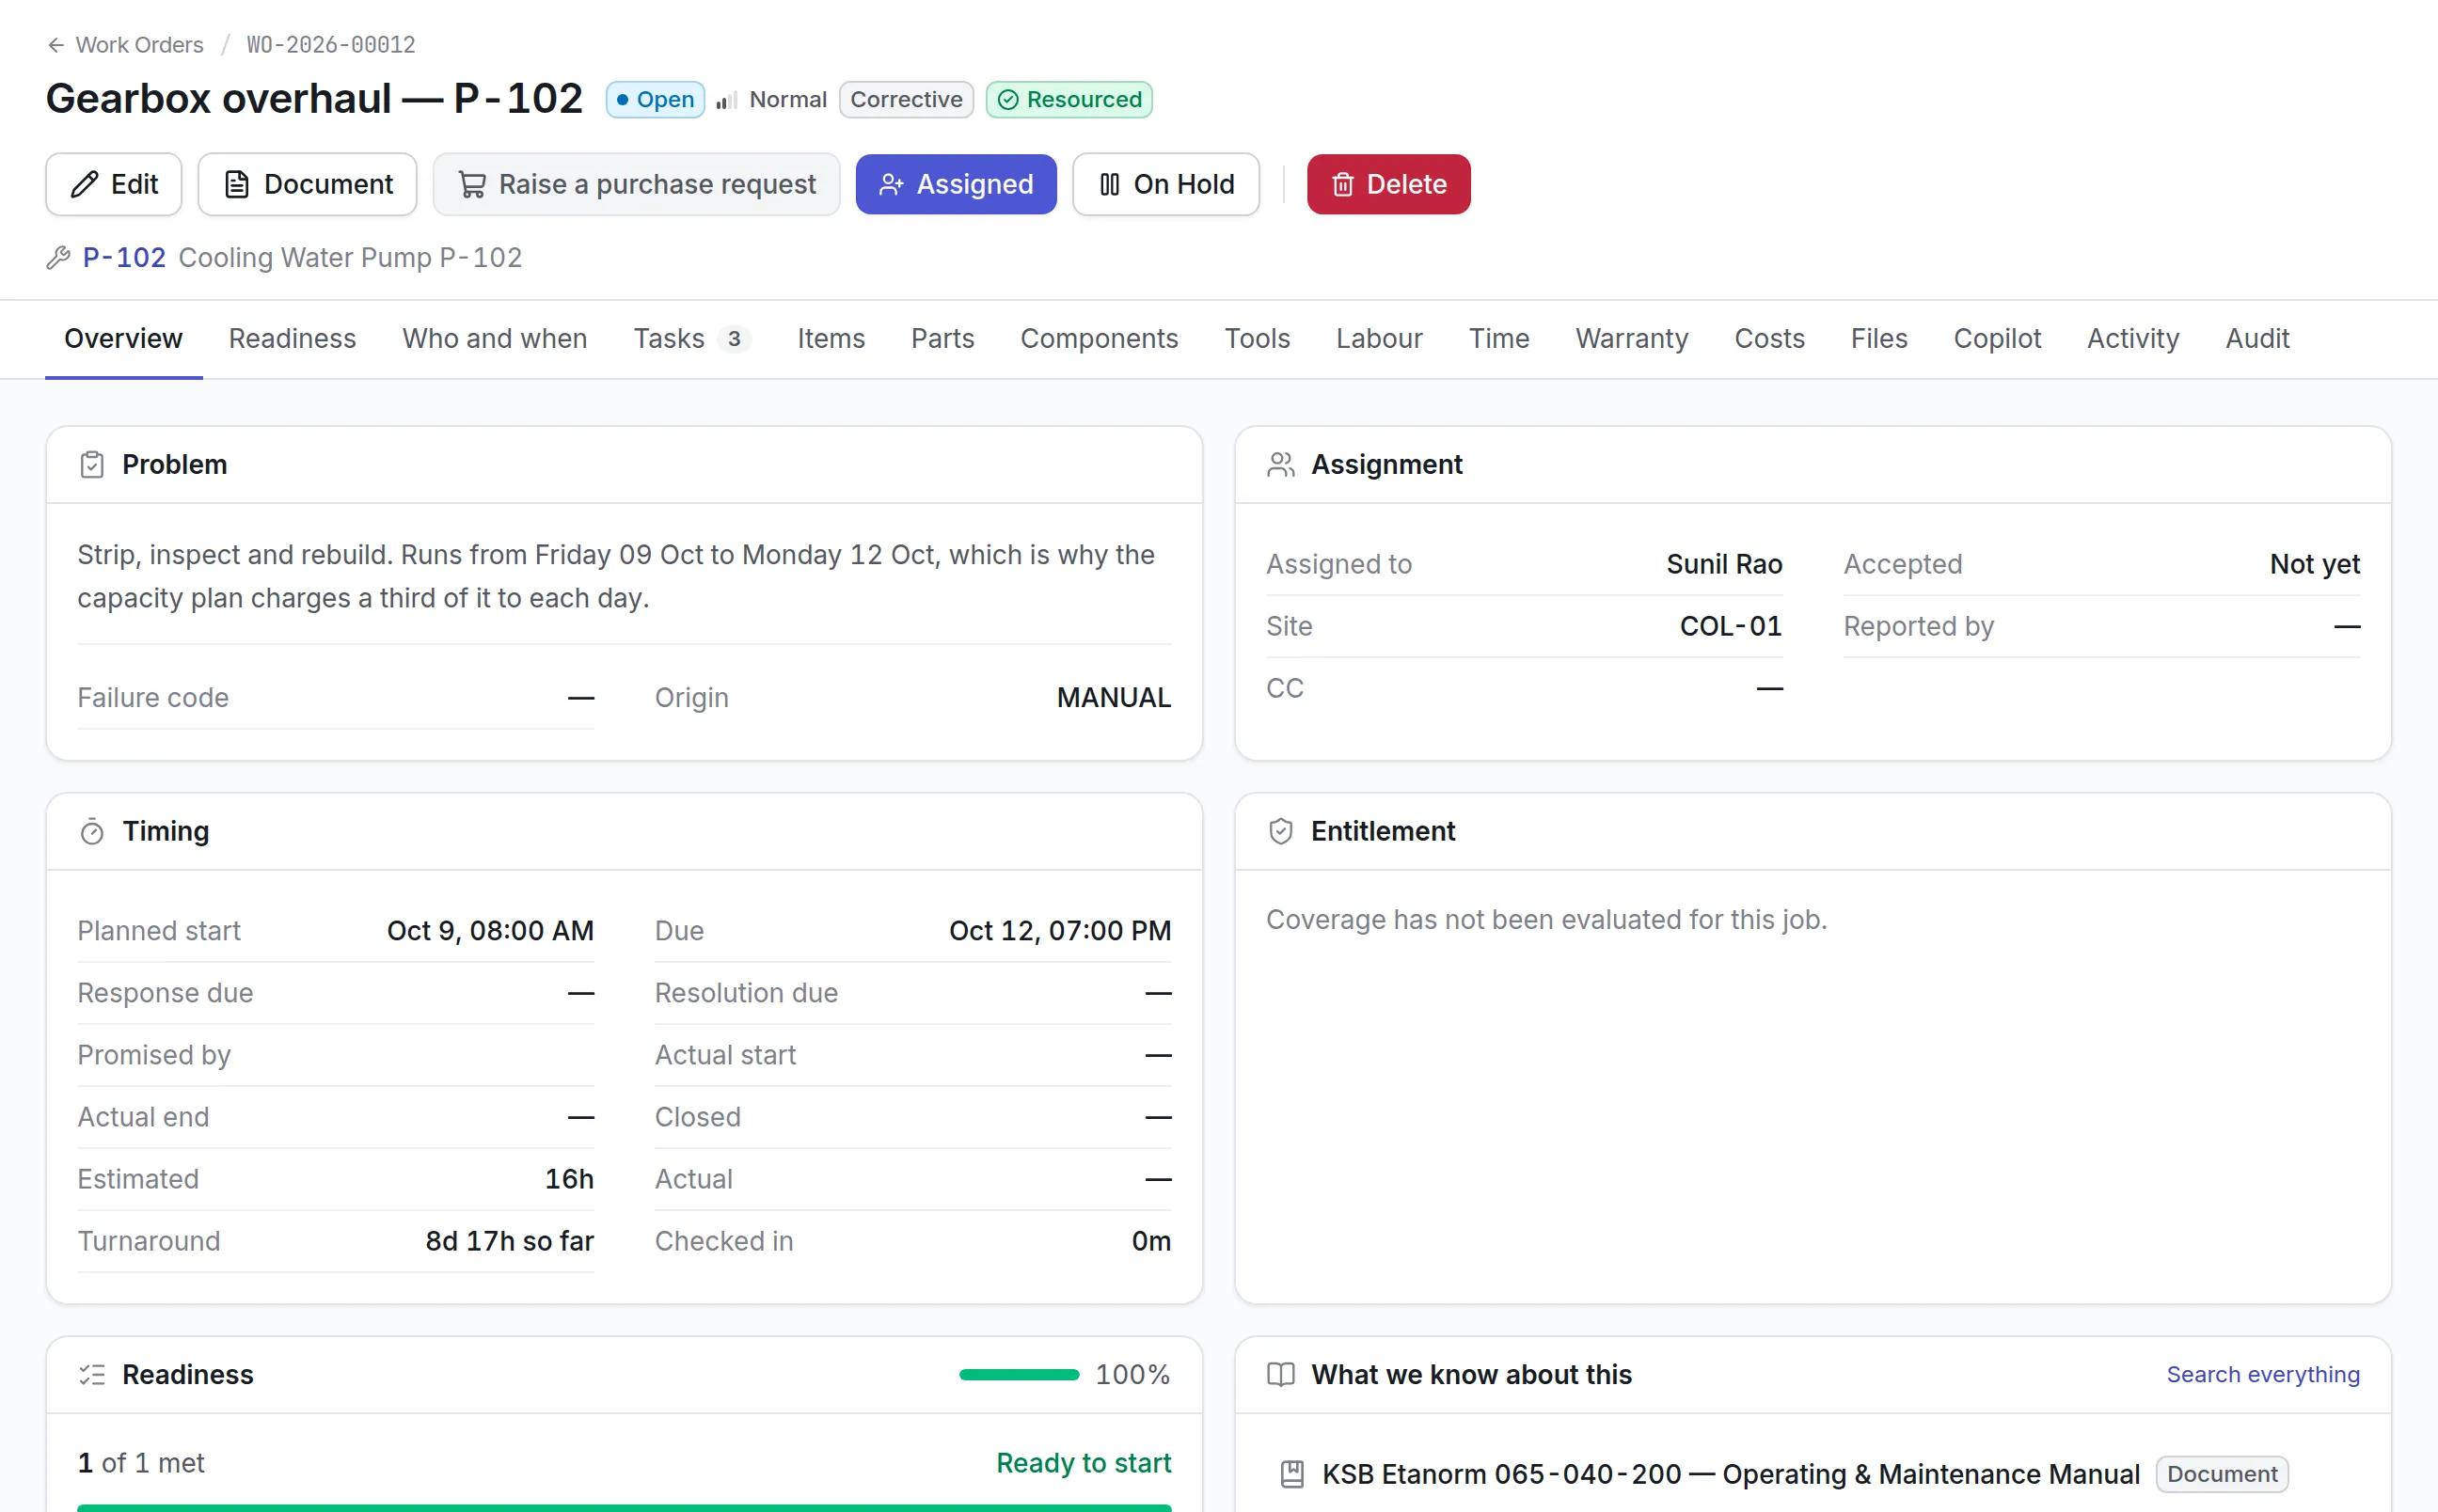Viewport: 2438px width, 1512px height.
Task: Open the Activity tab
Action: point(2133,339)
